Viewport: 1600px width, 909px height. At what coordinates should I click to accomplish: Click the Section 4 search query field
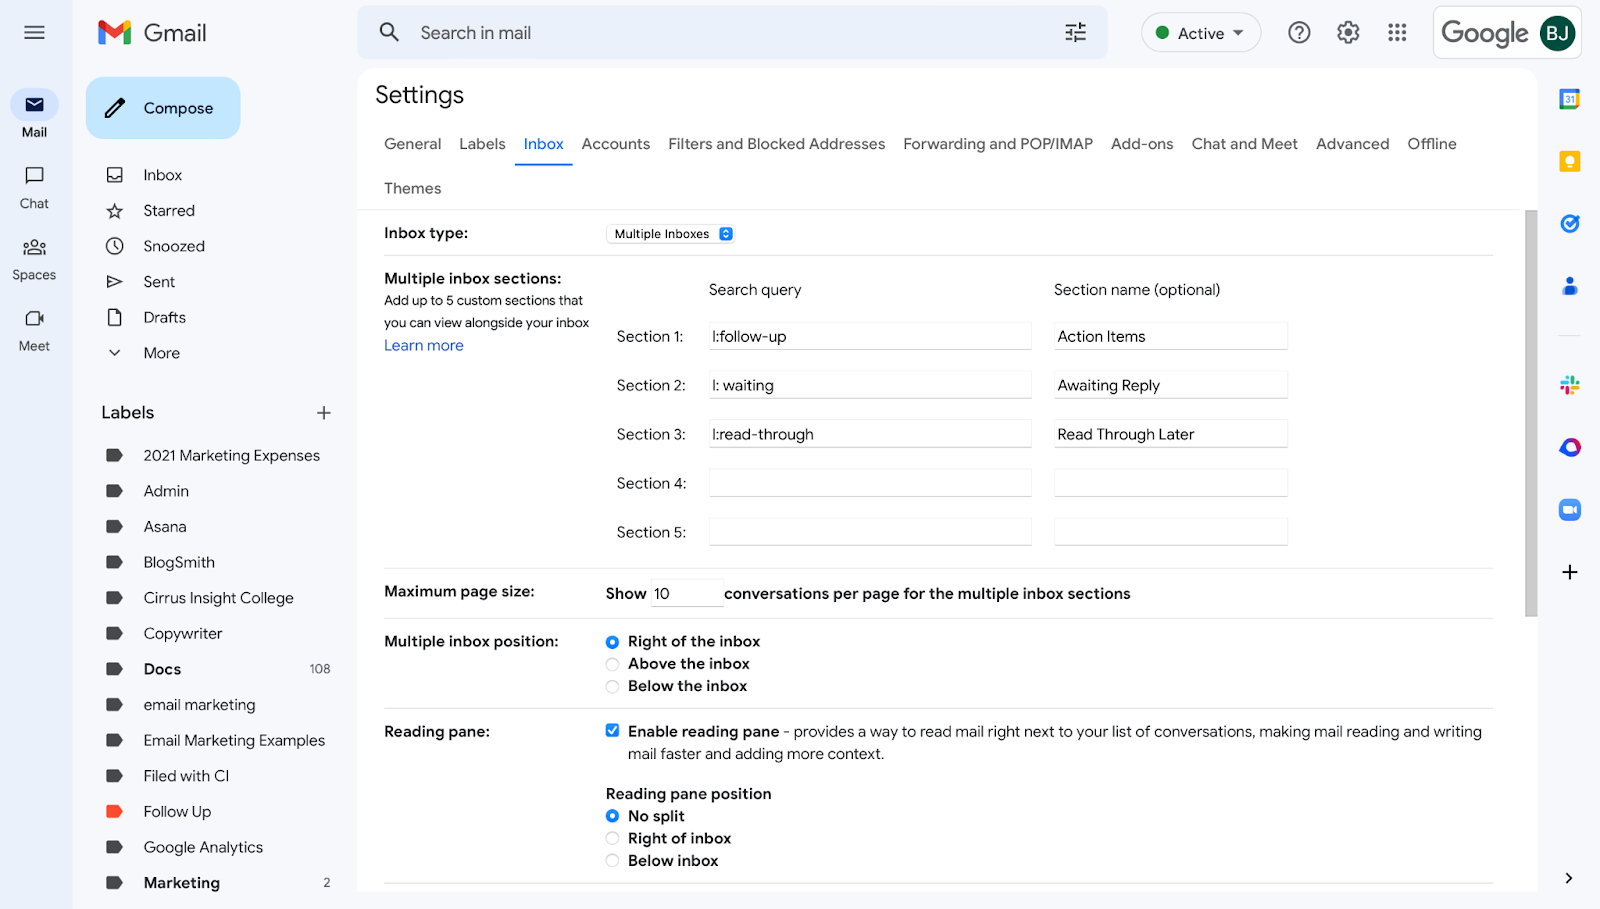pyautogui.click(x=869, y=483)
